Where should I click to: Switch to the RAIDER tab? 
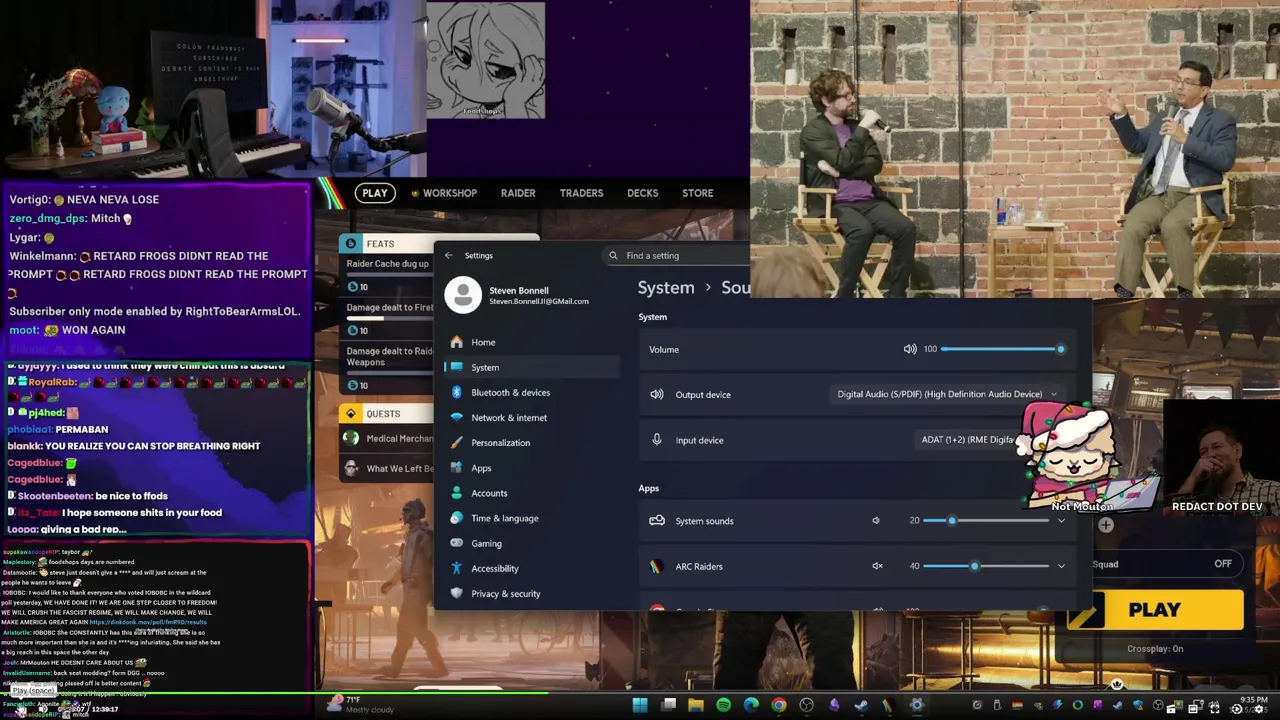pyautogui.click(x=518, y=193)
